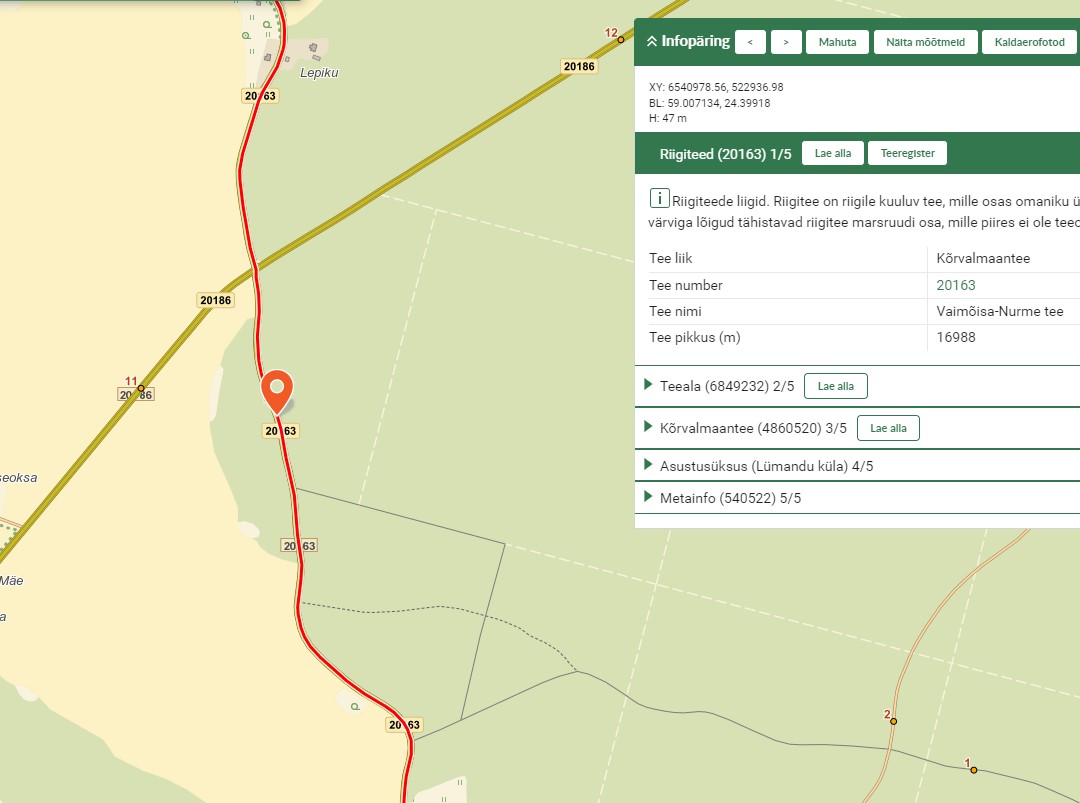1080x803 pixels.
Task: Open the Tee number 20163 link
Action: point(955,285)
